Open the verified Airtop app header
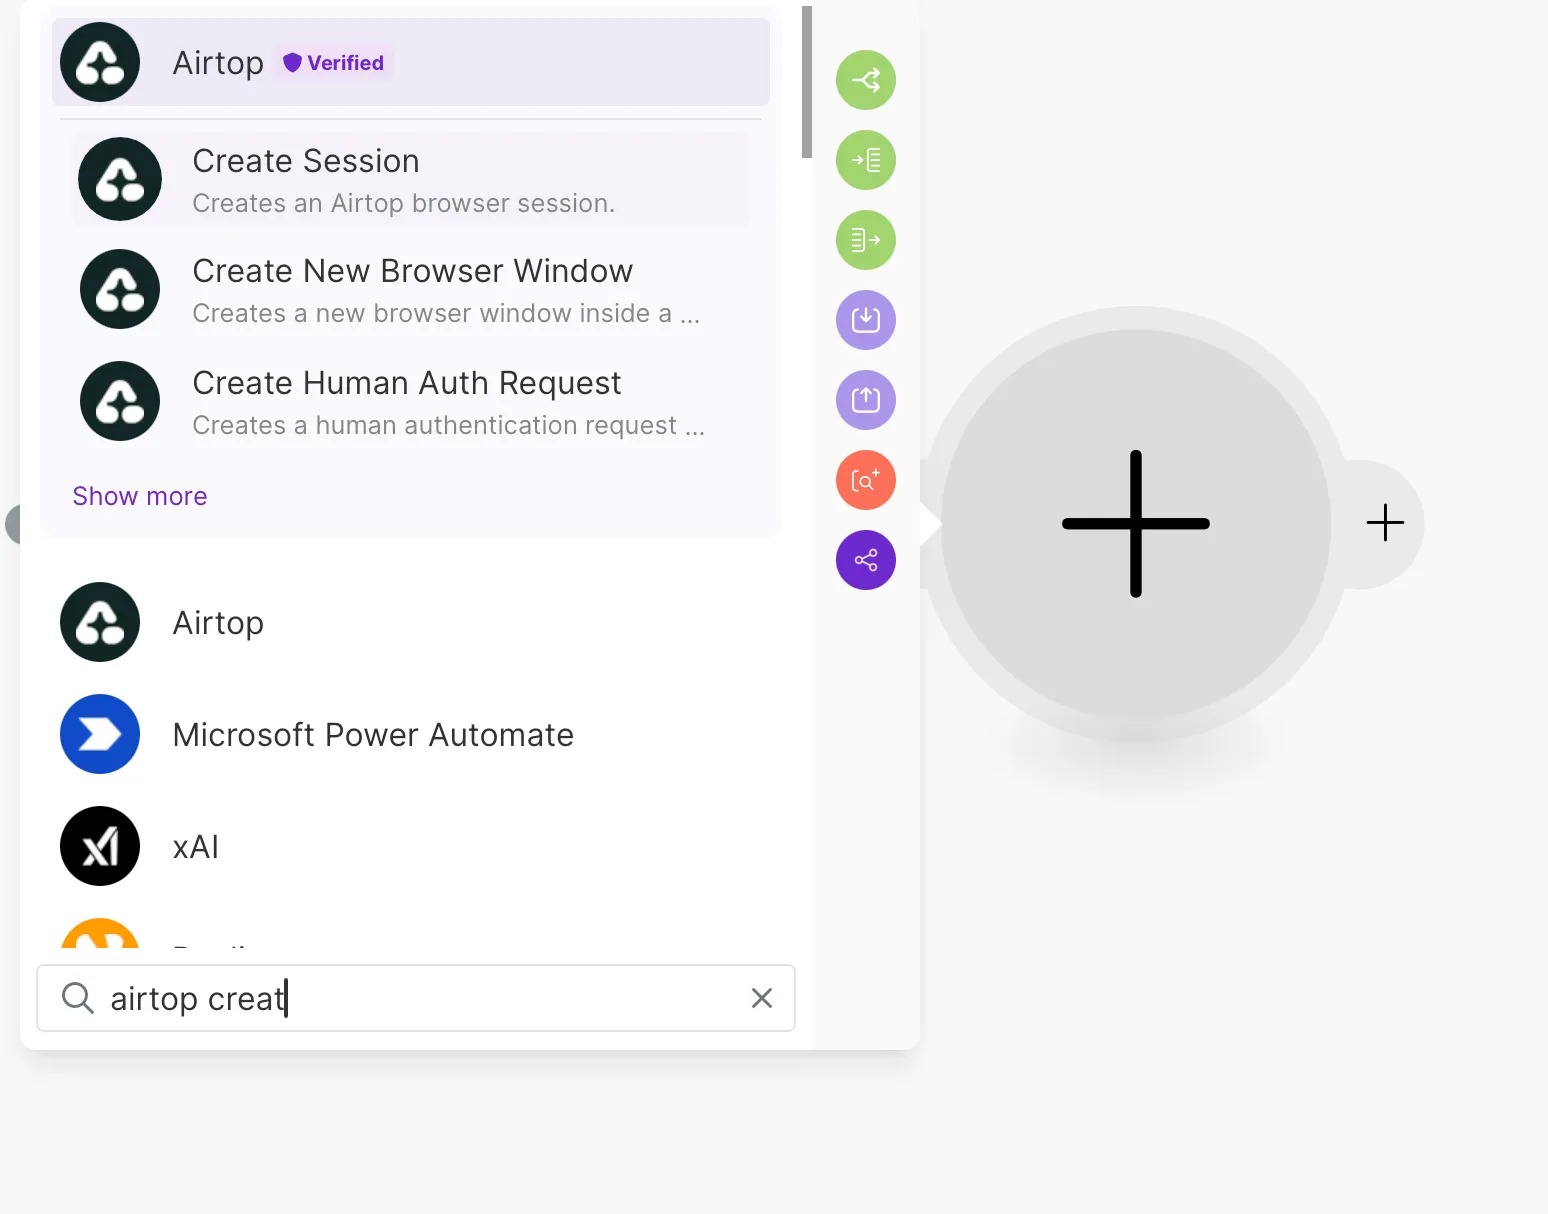The width and height of the screenshot is (1548, 1214). point(411,62)
